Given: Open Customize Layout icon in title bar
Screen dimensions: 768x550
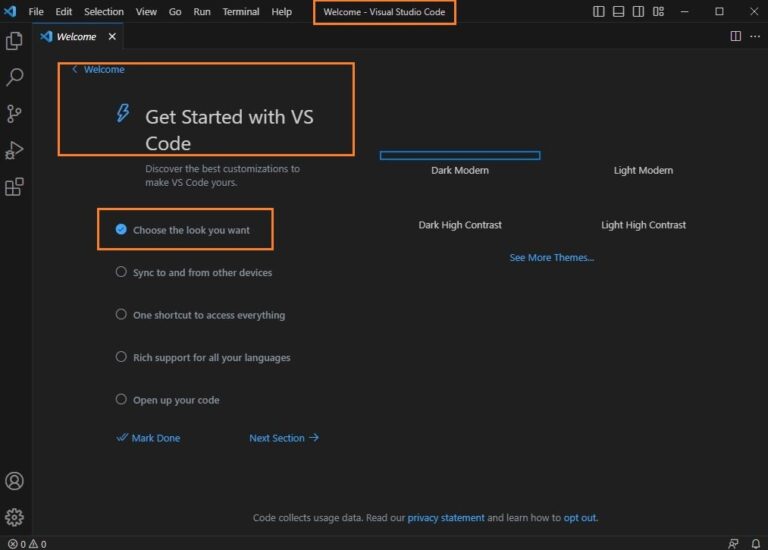Looking at the screenshot, I should 658,11.
